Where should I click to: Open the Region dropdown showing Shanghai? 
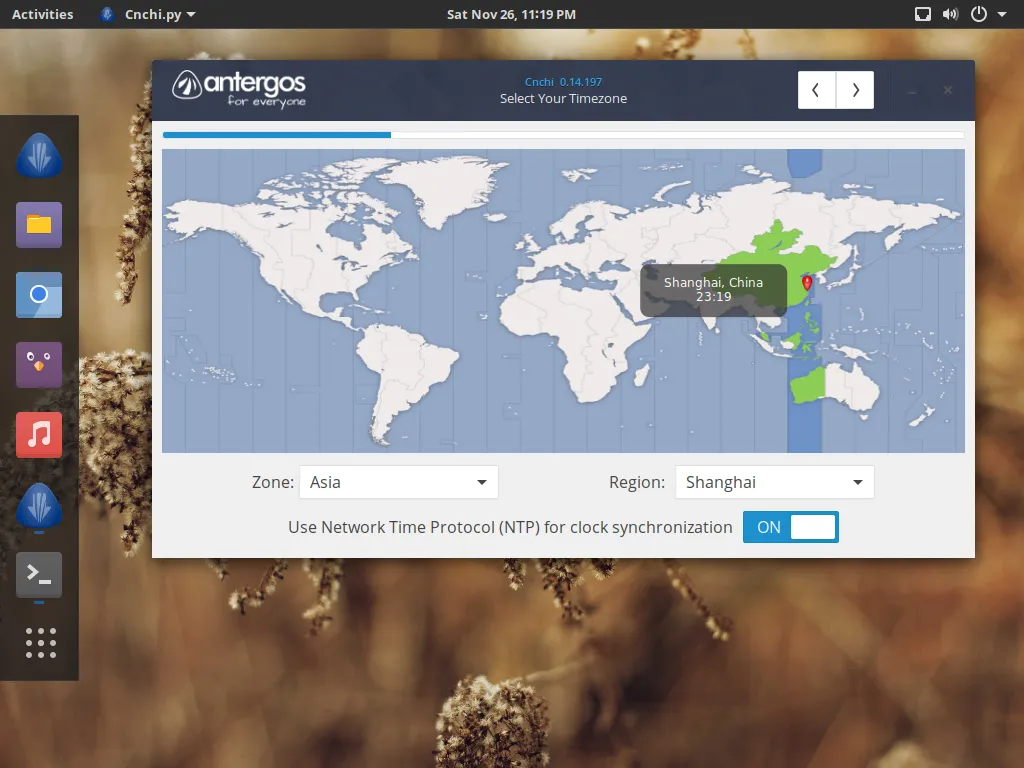[775, 482]
